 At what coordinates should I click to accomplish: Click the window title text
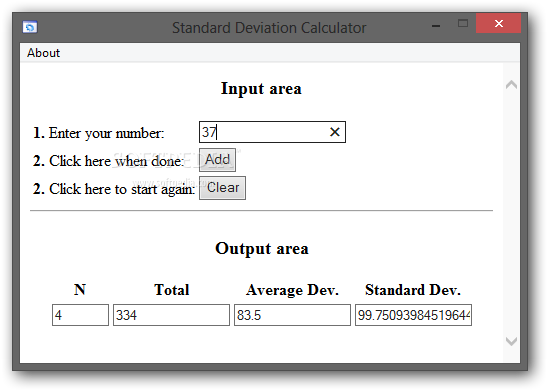269,28
